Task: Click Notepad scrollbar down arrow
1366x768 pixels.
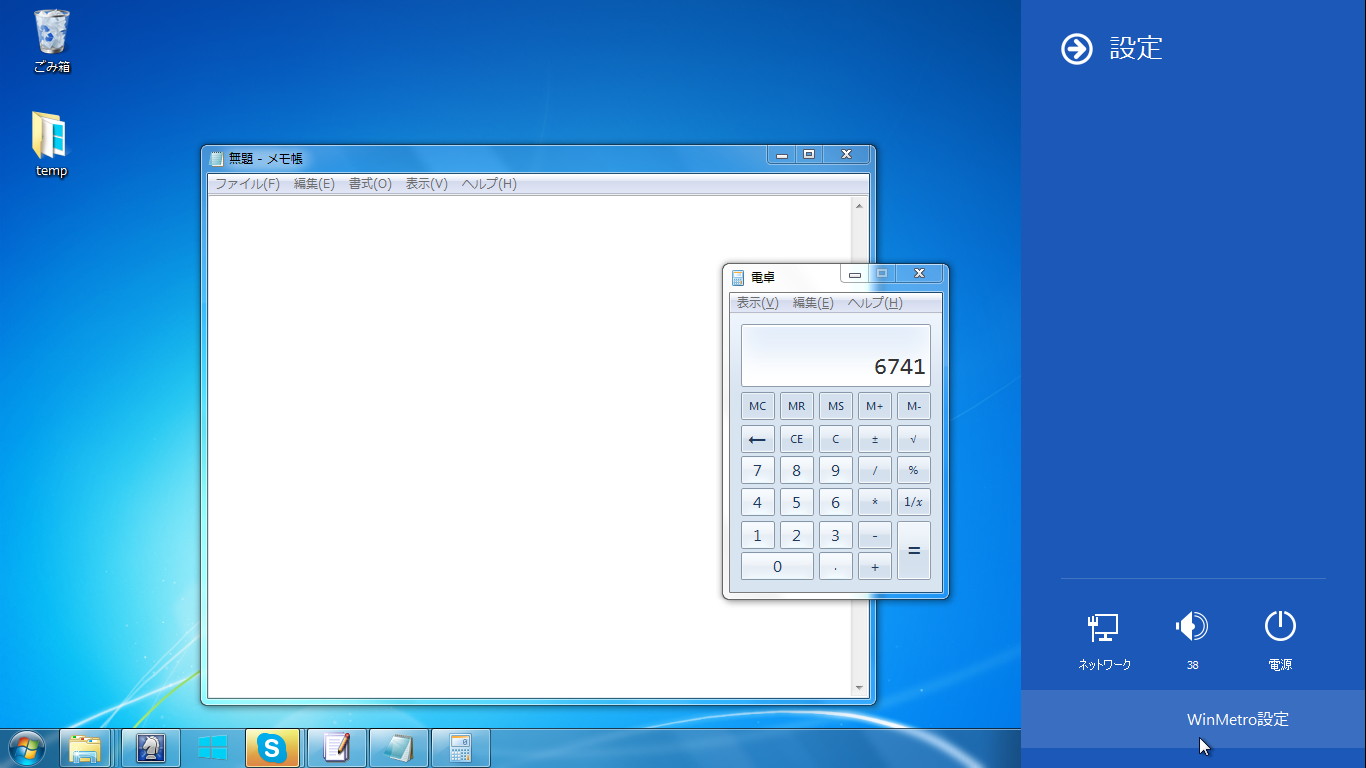Action: pyautogui.click(x=859, y=688)
